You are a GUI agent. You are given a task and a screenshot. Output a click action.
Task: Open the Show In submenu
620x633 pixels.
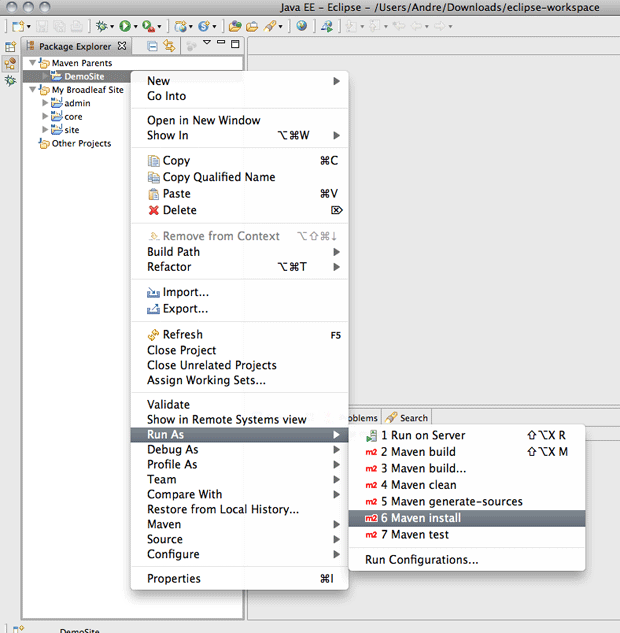pyautogui.click(x=240, y=135)
